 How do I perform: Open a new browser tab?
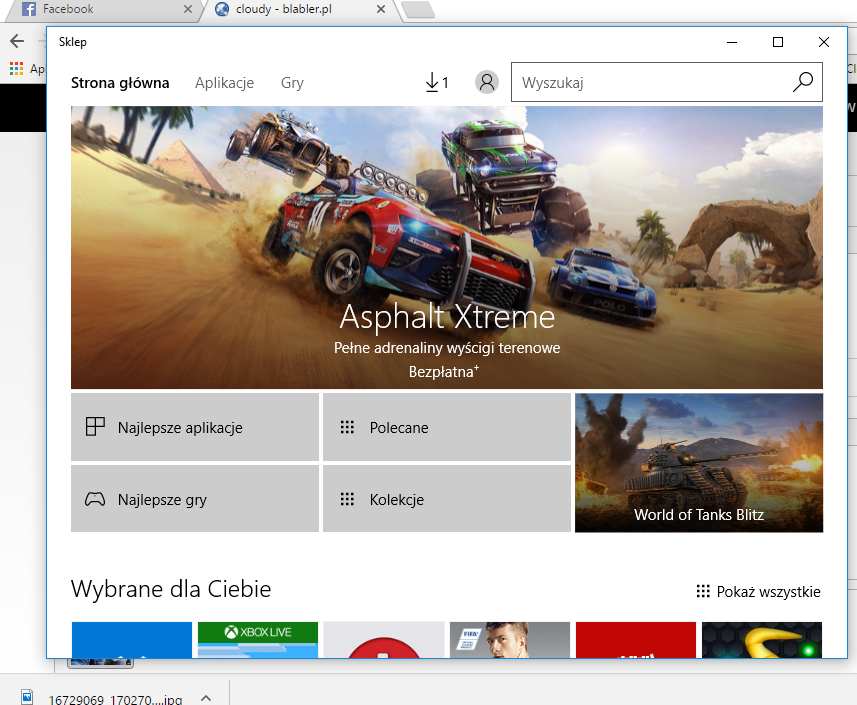click(418, 9)
